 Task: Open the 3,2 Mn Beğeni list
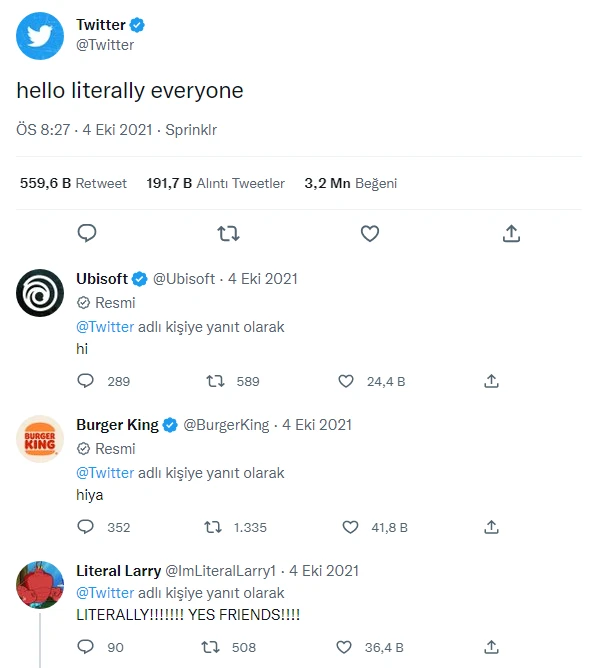pyautogui.click(x=351, y=183)
